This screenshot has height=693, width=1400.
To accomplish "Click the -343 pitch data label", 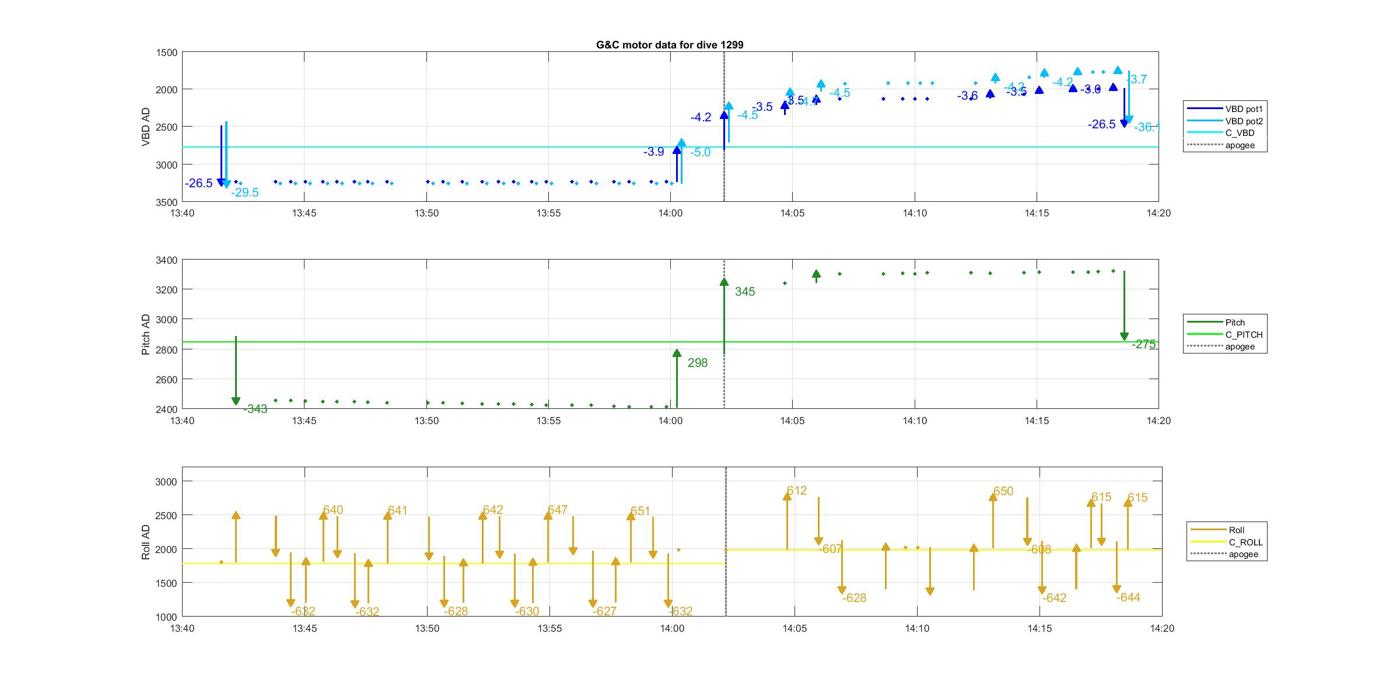I will coord(255,409).
